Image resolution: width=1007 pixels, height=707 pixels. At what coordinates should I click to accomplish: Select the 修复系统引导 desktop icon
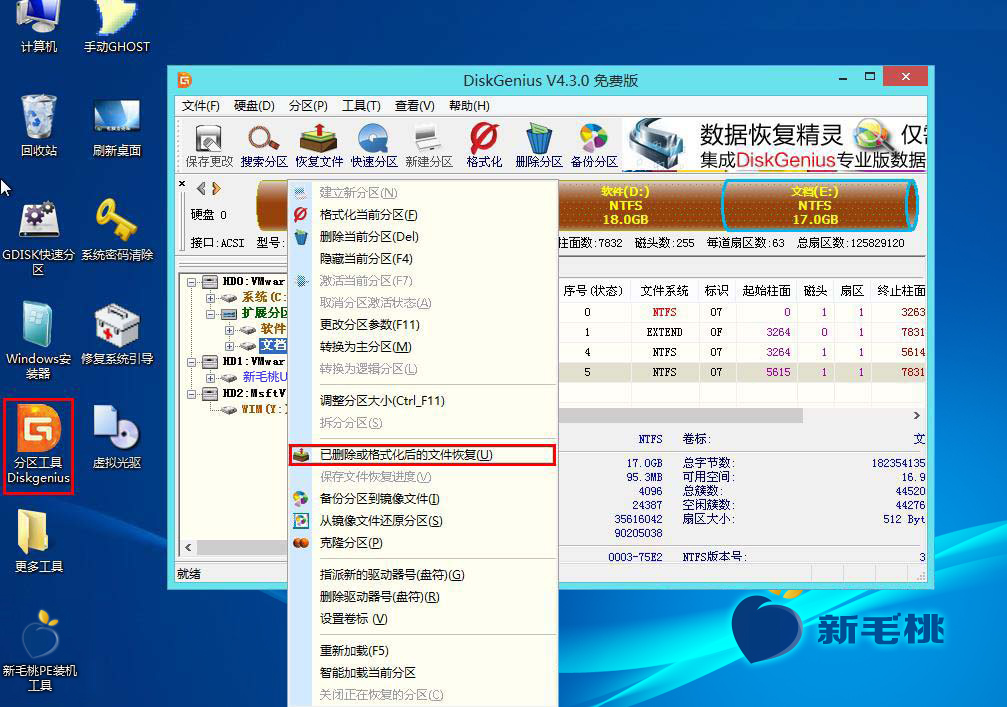pos(117,334)
